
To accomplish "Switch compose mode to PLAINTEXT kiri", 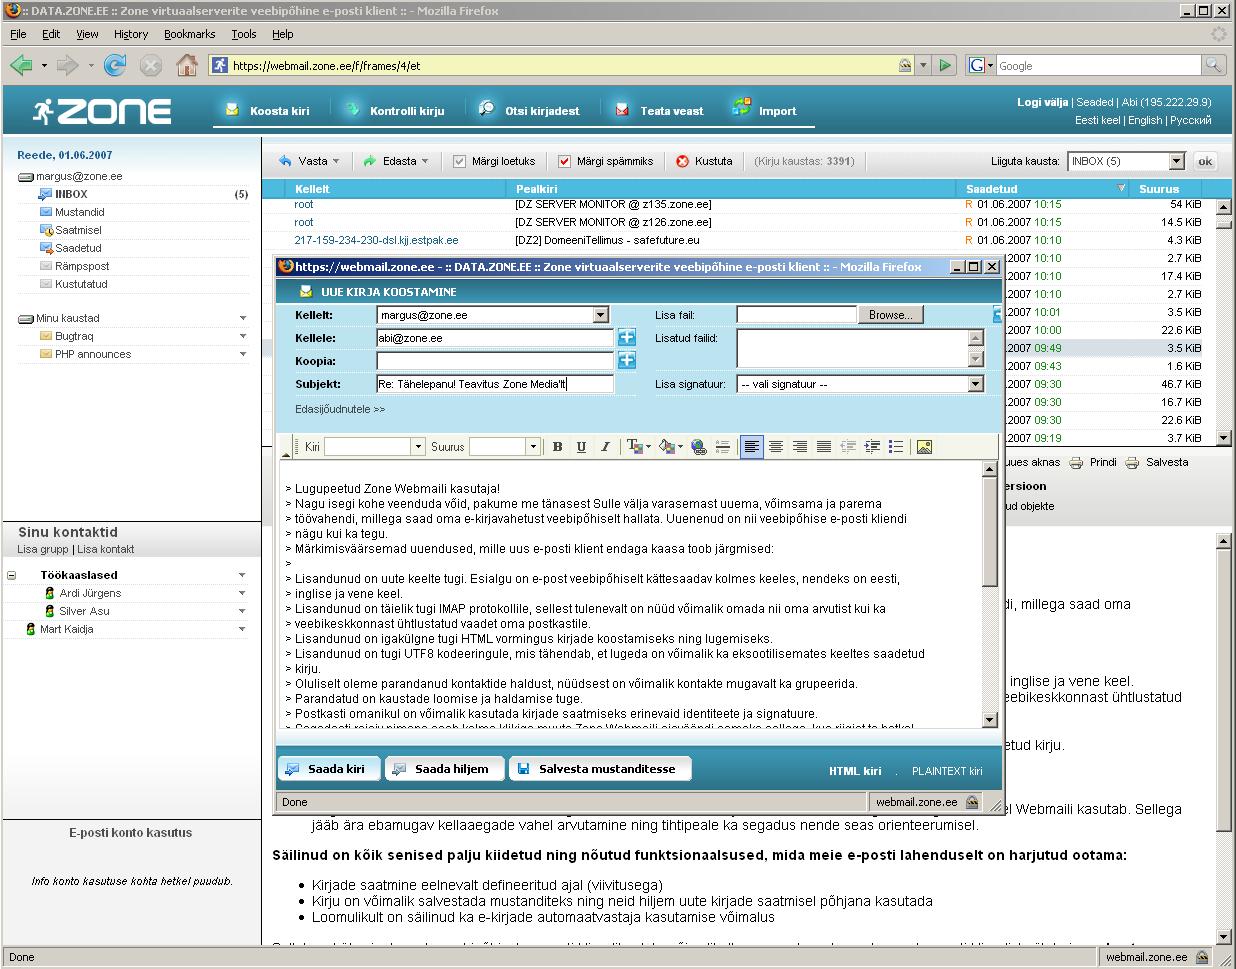I will tap(947, 771).
